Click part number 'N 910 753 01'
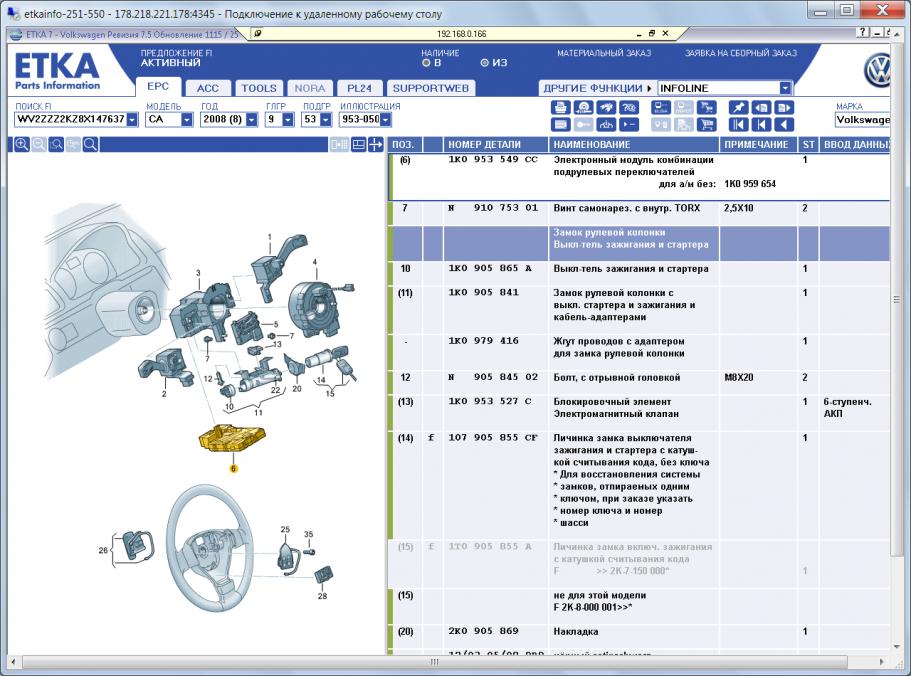Screen dimensions: 911x676 point(493,207)
